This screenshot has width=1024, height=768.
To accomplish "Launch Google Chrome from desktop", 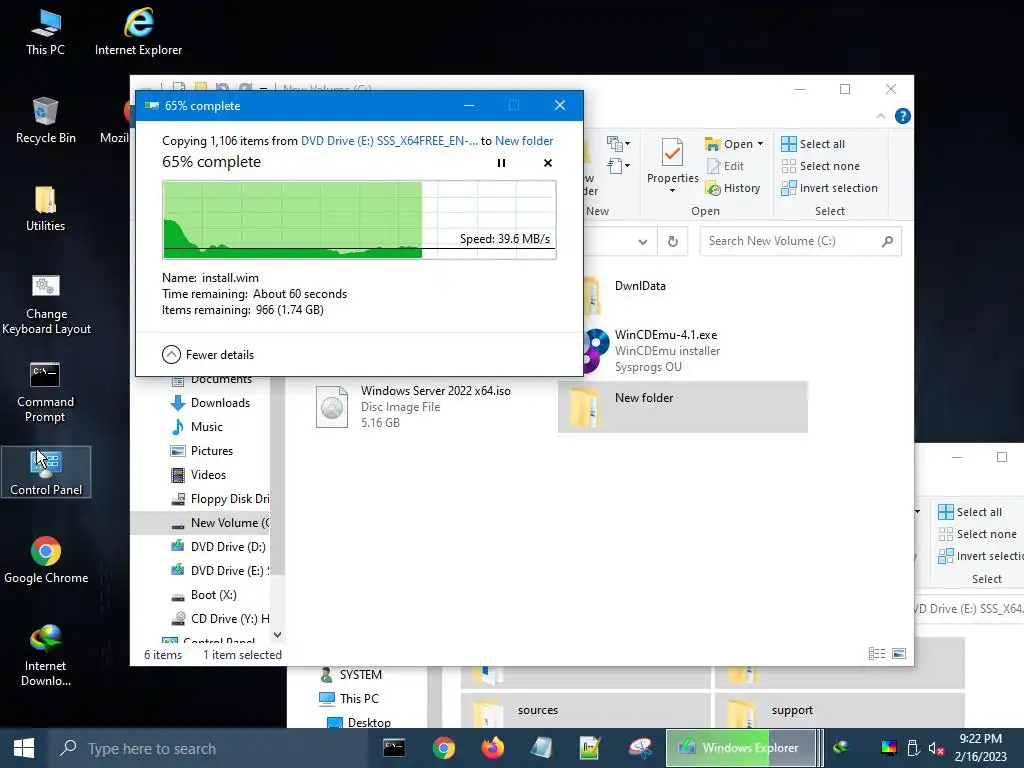I will (46, 560).
